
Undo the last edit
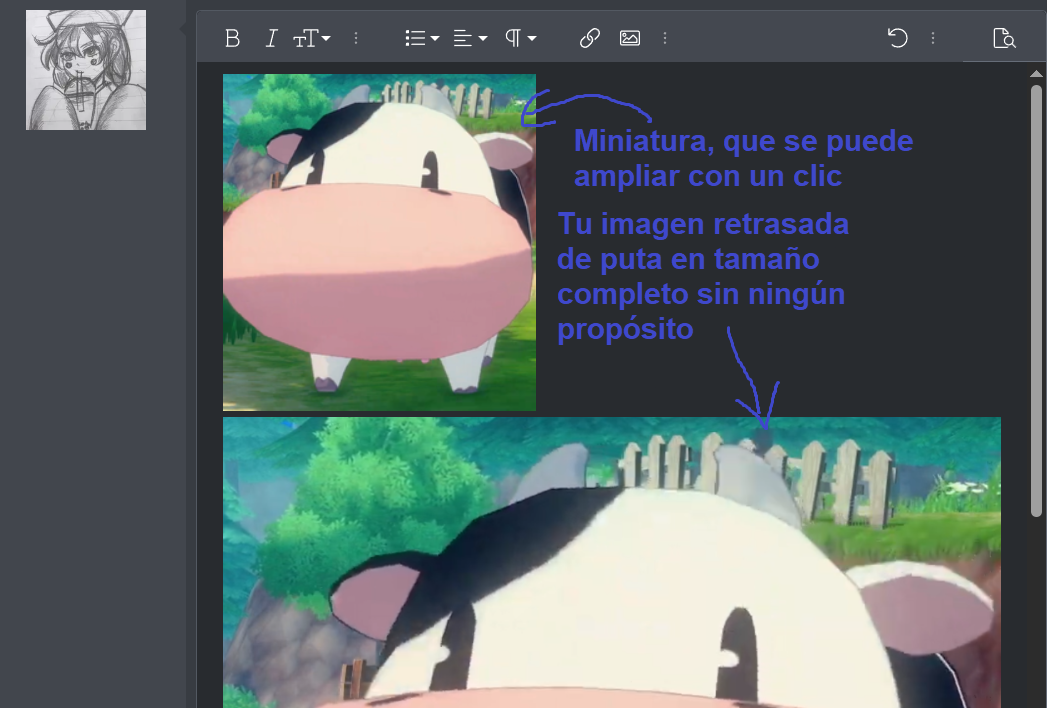(x=897, y=39)
